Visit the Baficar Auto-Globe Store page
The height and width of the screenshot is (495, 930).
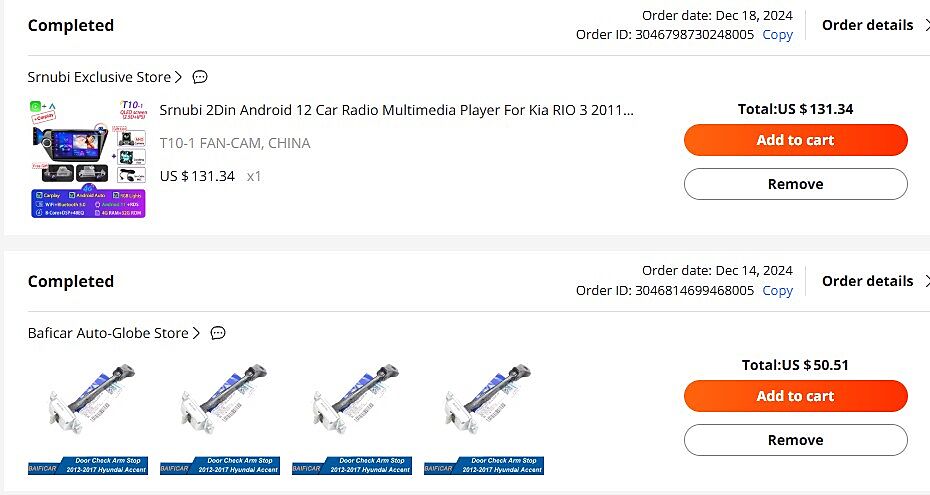click(108, 333)
